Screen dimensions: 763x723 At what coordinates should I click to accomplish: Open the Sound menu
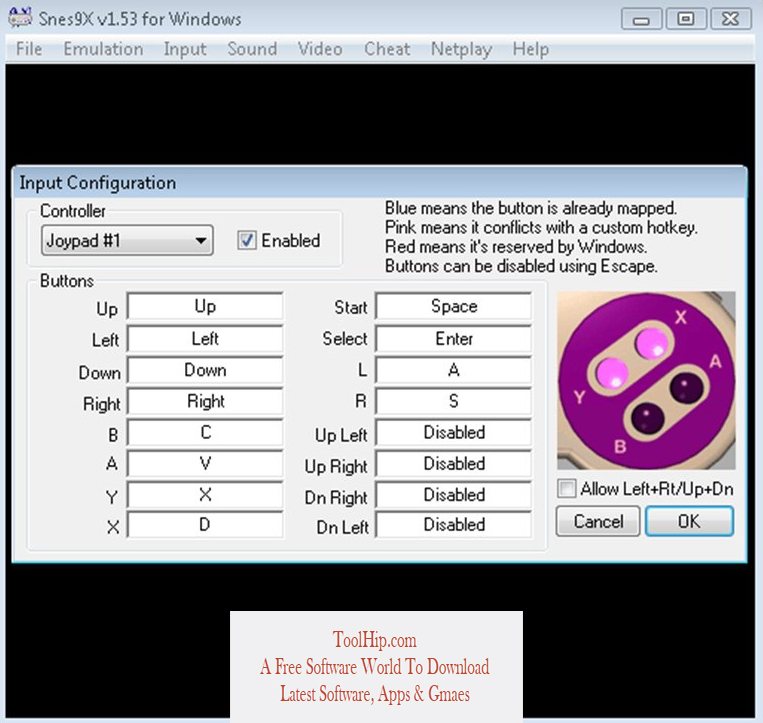point(252,49)
